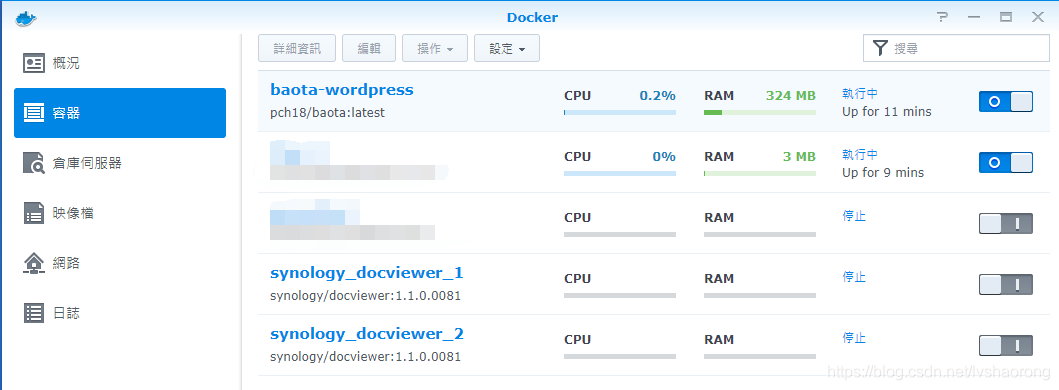Click the 網路 network sidebar icon
This screenshot has width=1059, height=390.
click(x=34, y=263)
